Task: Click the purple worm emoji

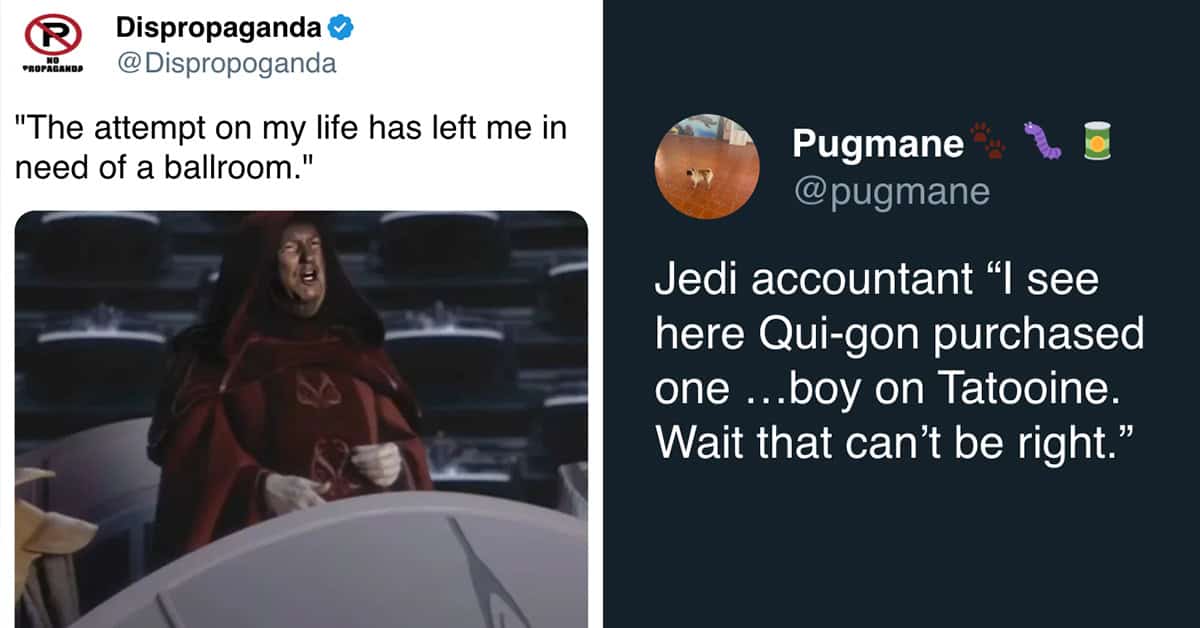Action: pyautogui.click(x=1043, y=141)
